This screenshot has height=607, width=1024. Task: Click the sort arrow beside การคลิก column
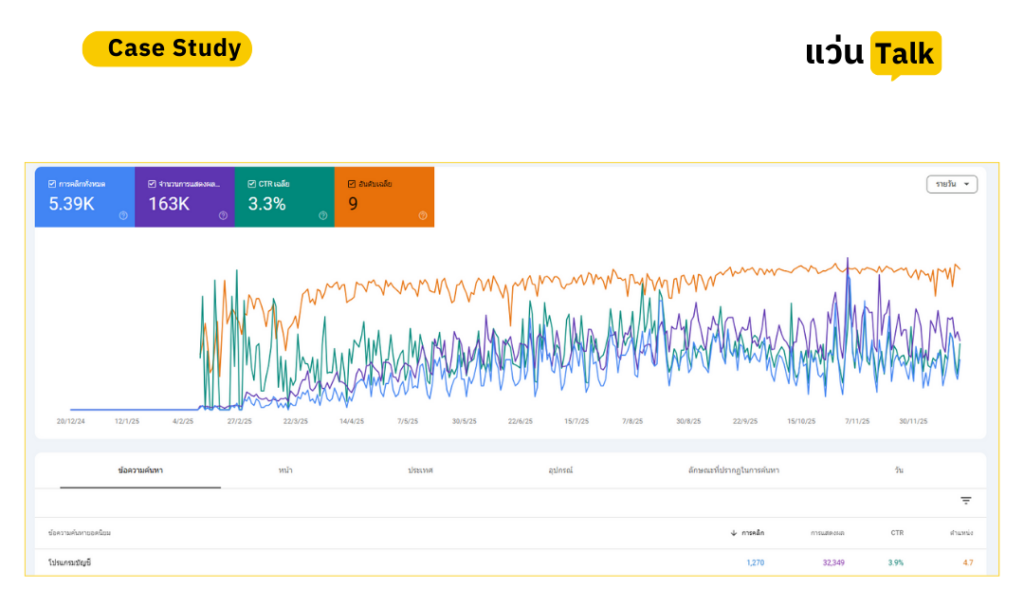[733, 533]
